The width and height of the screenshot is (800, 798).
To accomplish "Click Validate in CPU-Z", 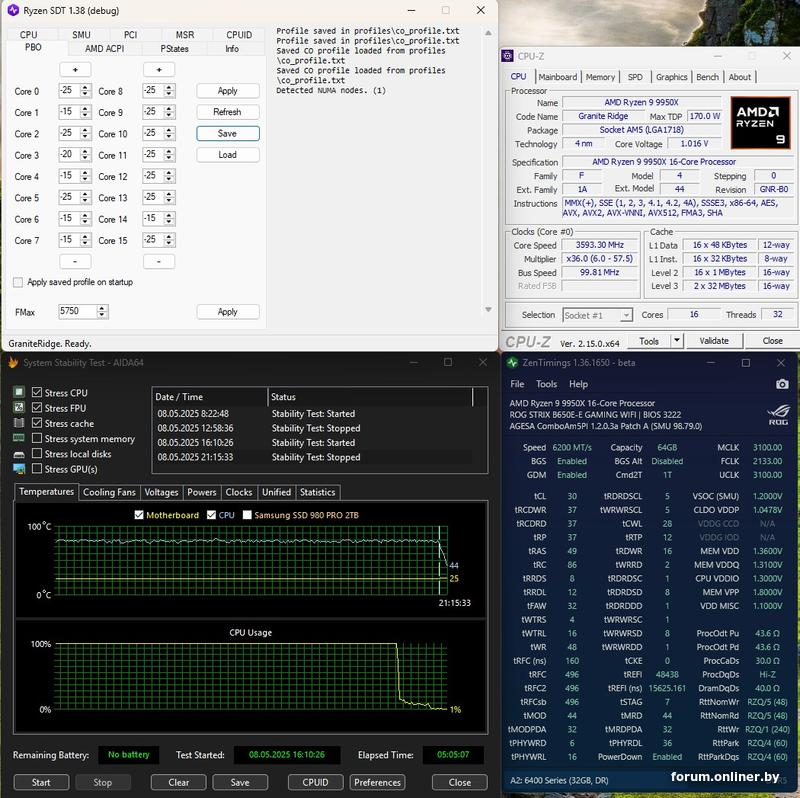I will [x=714, y=340].
